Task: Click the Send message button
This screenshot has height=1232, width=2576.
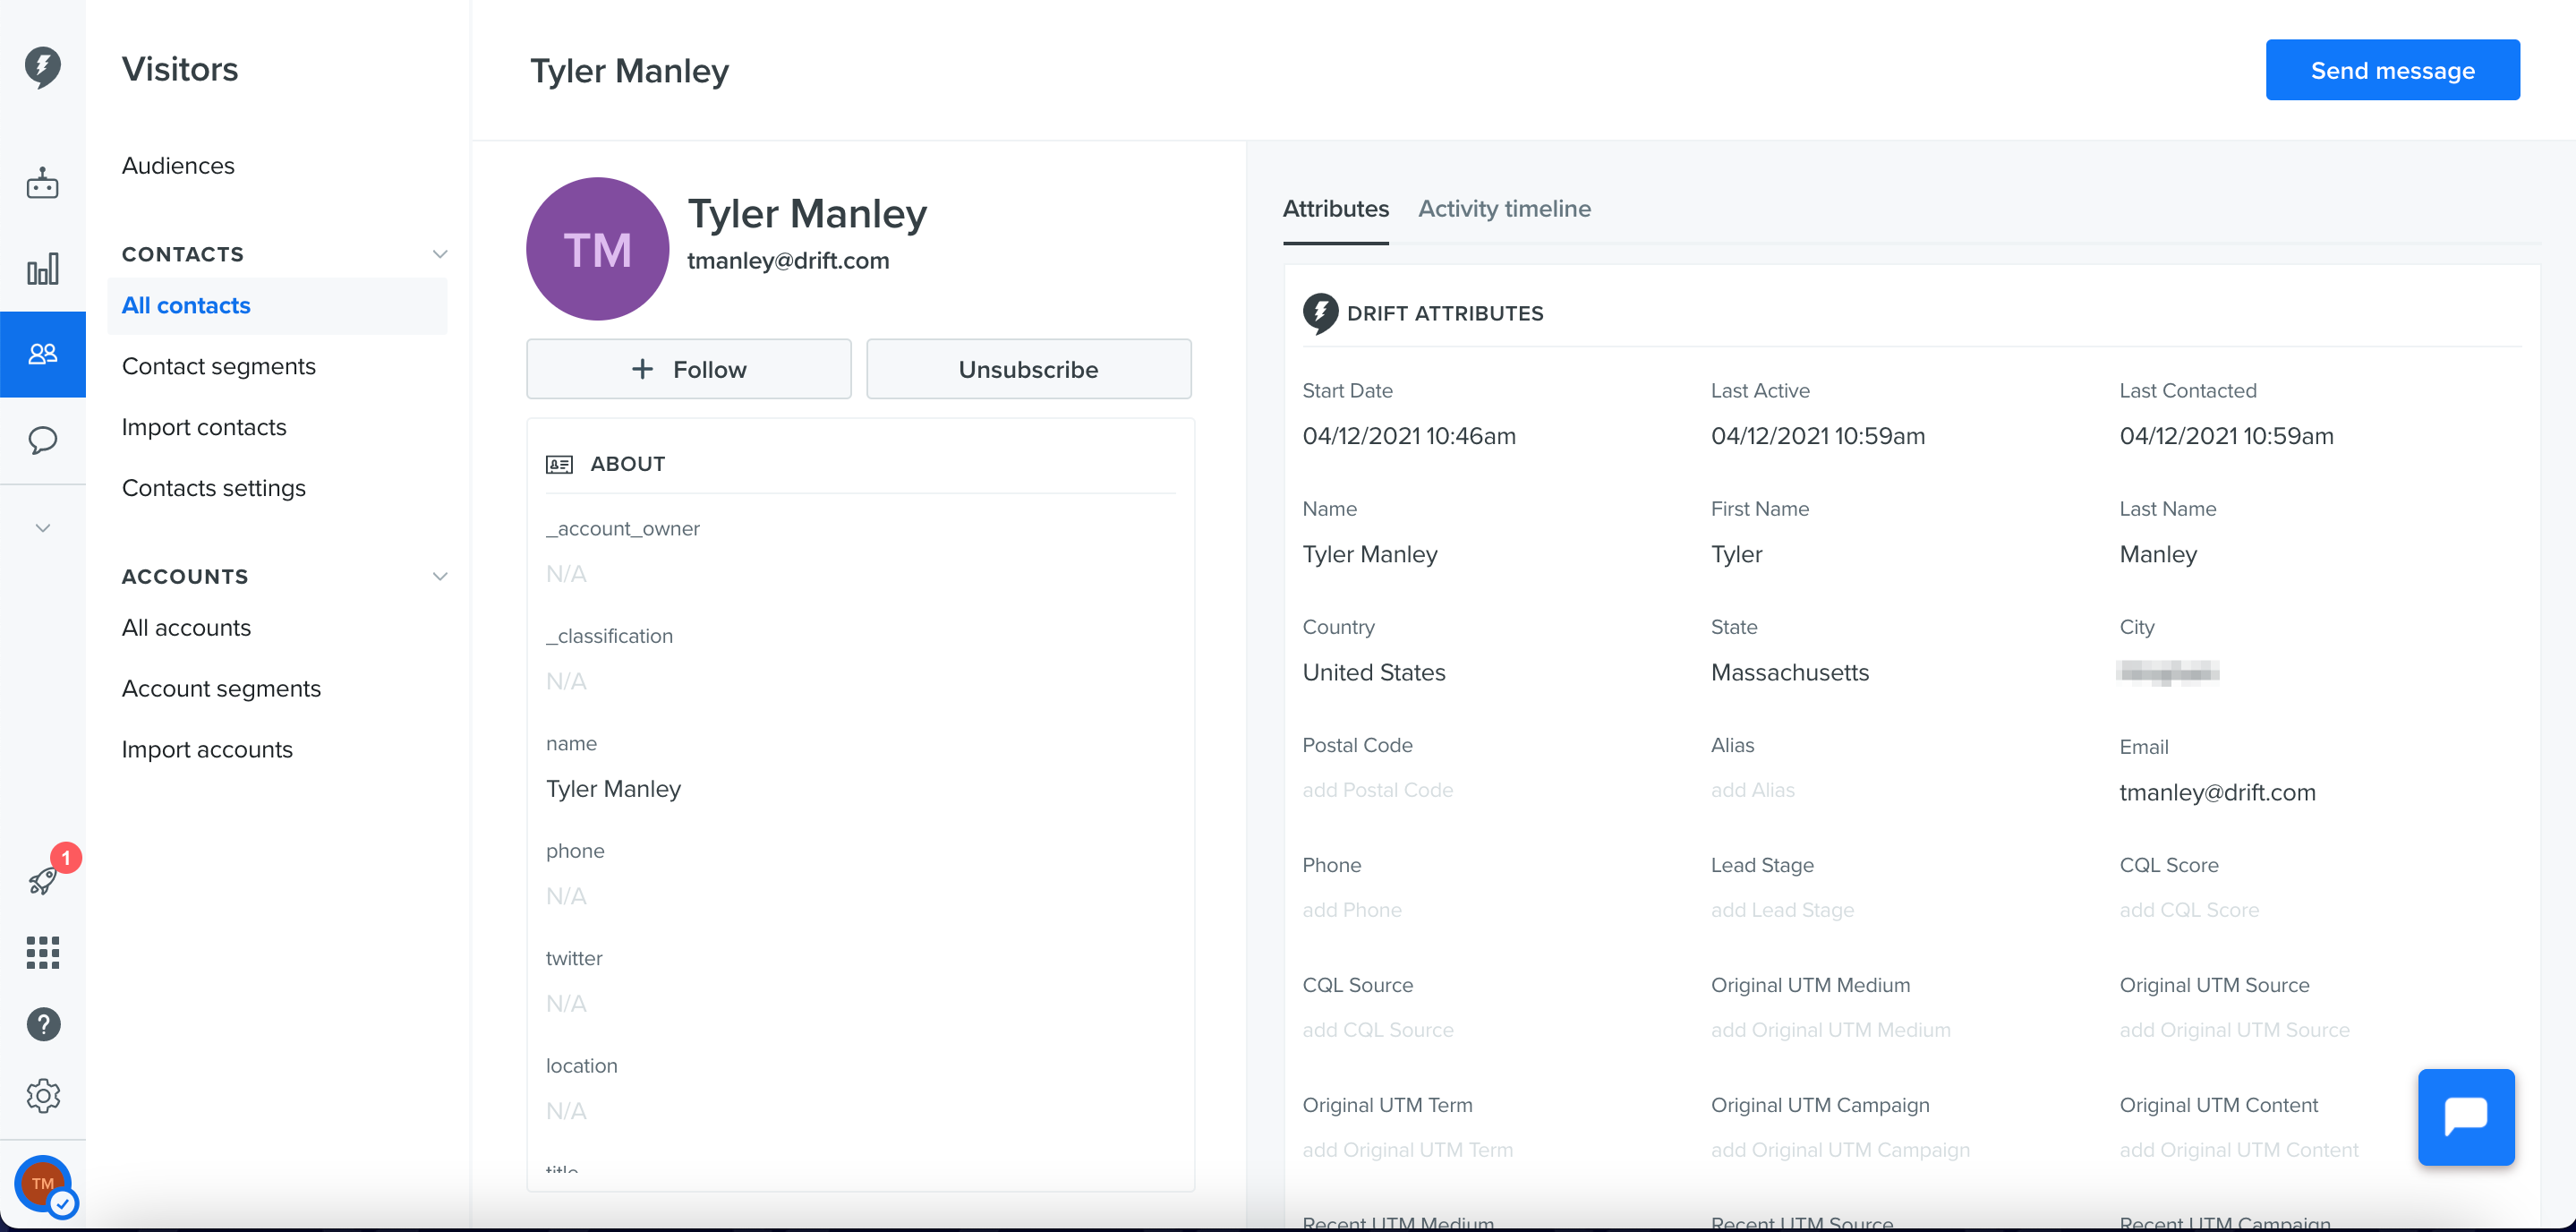Action: click(x=2392, y=70)
